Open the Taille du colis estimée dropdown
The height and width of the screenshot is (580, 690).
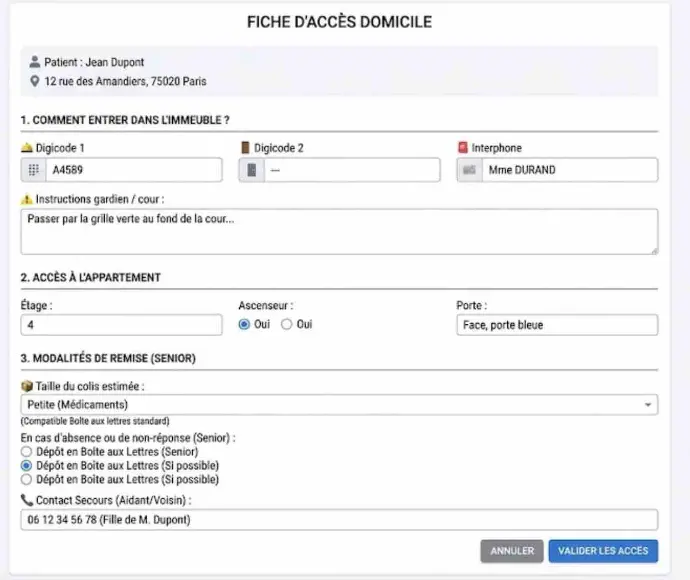pos(338,405)
